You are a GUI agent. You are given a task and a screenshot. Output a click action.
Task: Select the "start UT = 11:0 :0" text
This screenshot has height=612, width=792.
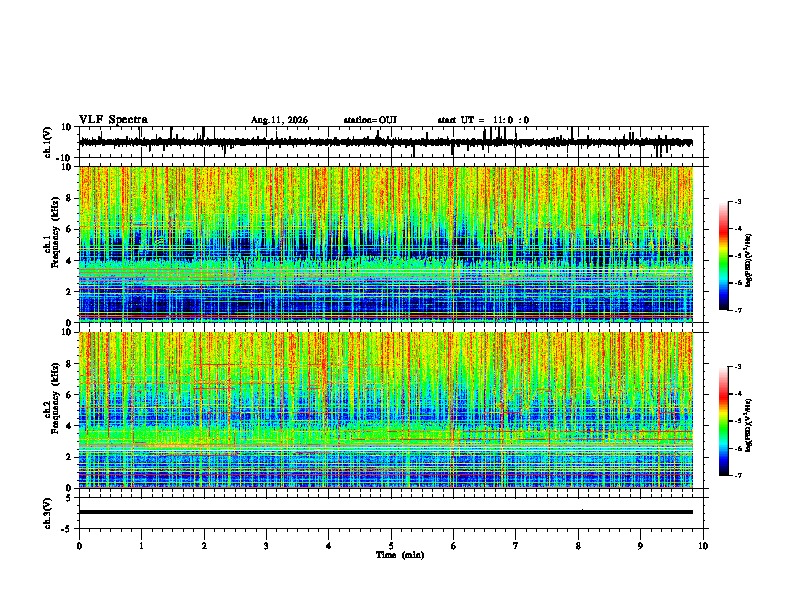point(483,120)
